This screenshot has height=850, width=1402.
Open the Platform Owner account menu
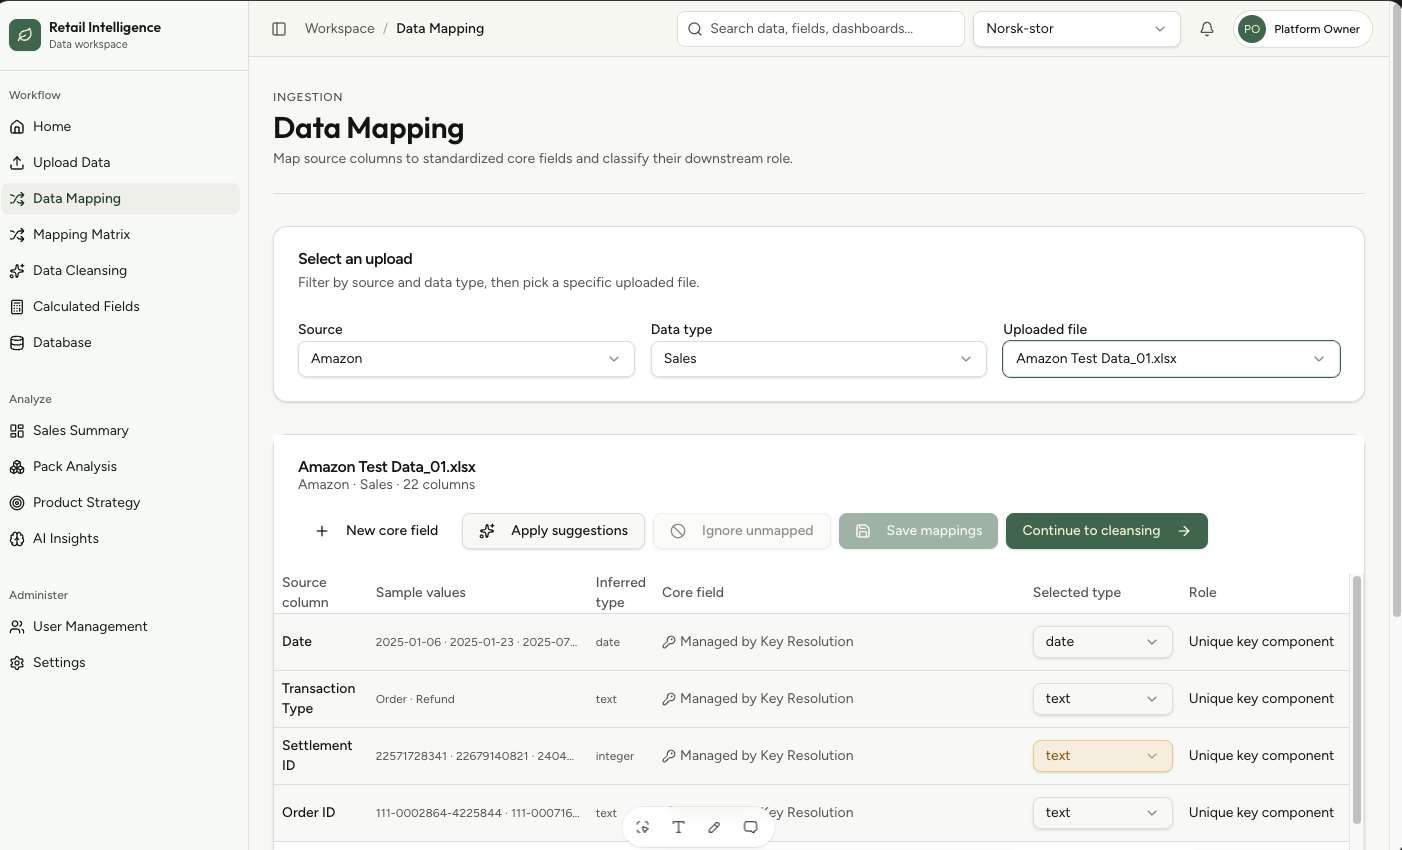point(1303,29)
